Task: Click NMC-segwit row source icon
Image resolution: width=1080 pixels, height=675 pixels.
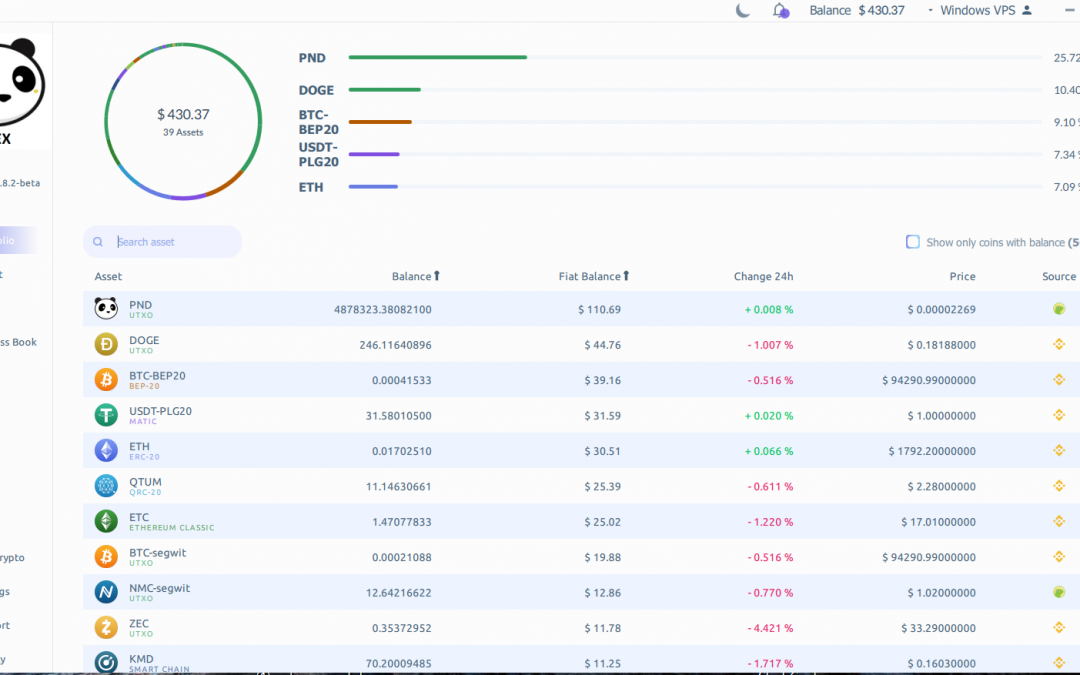Action: pyautogui.click(x=1059, y=592)
